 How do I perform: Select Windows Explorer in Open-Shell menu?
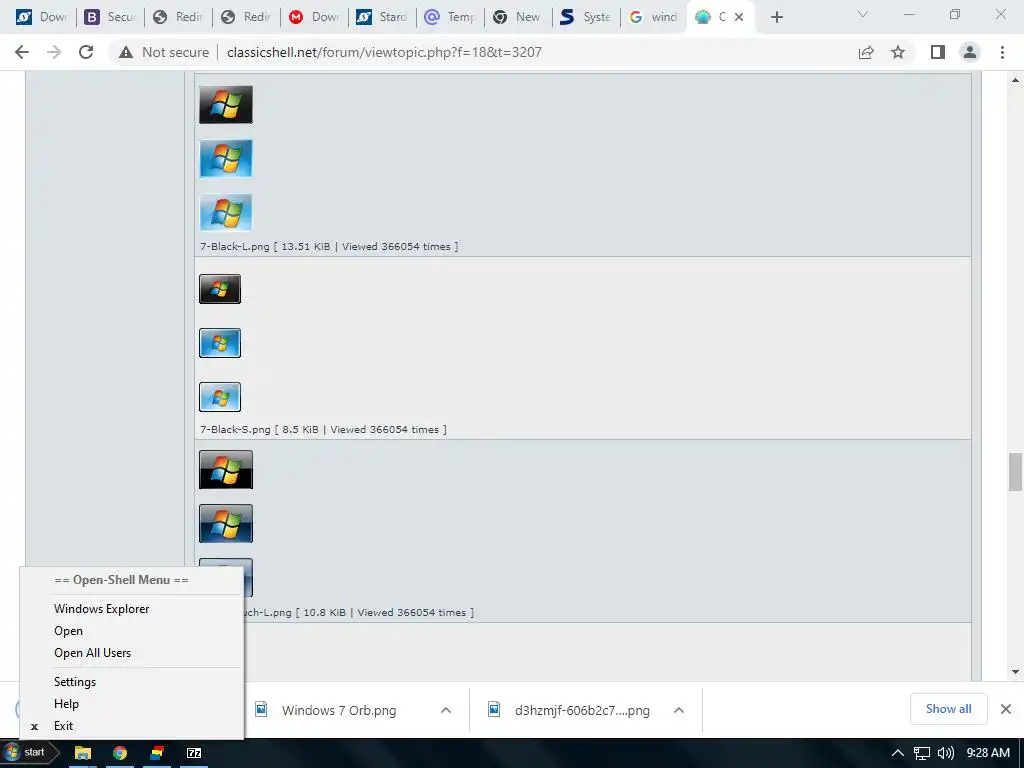132,609
